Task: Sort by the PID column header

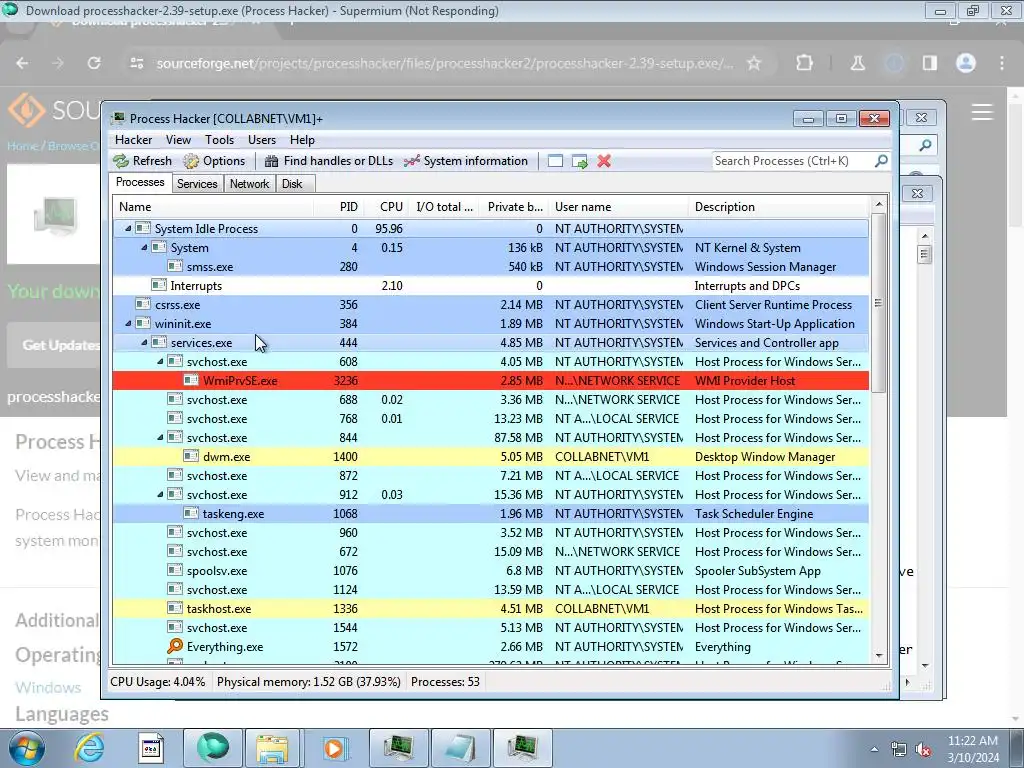Action: point(340,206)
